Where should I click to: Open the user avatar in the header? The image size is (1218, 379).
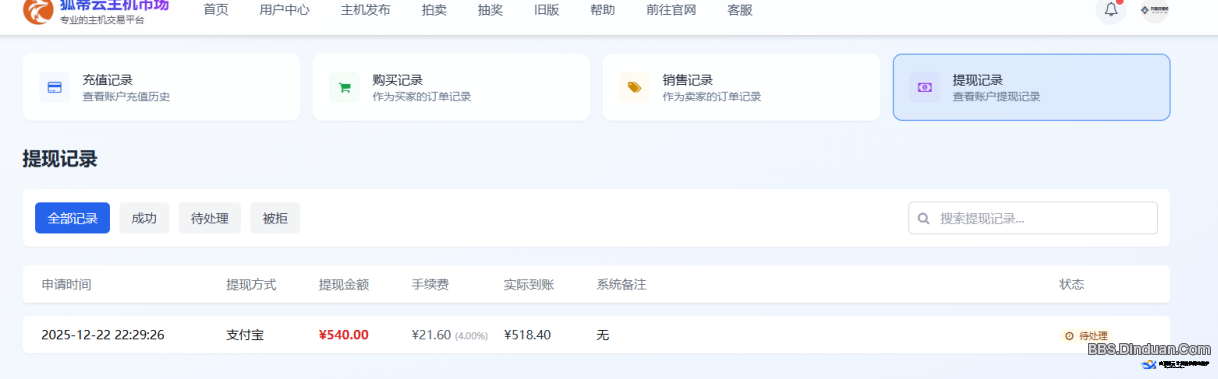point(1155,10)
